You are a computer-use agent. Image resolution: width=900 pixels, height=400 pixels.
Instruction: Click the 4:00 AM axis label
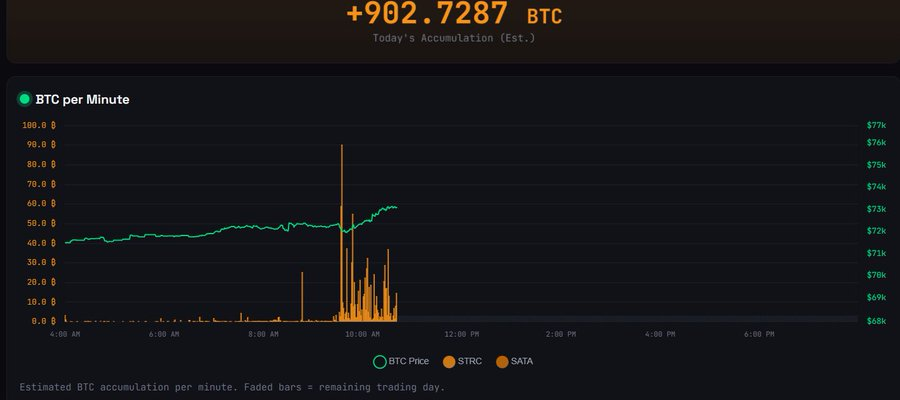coord(65,335)
